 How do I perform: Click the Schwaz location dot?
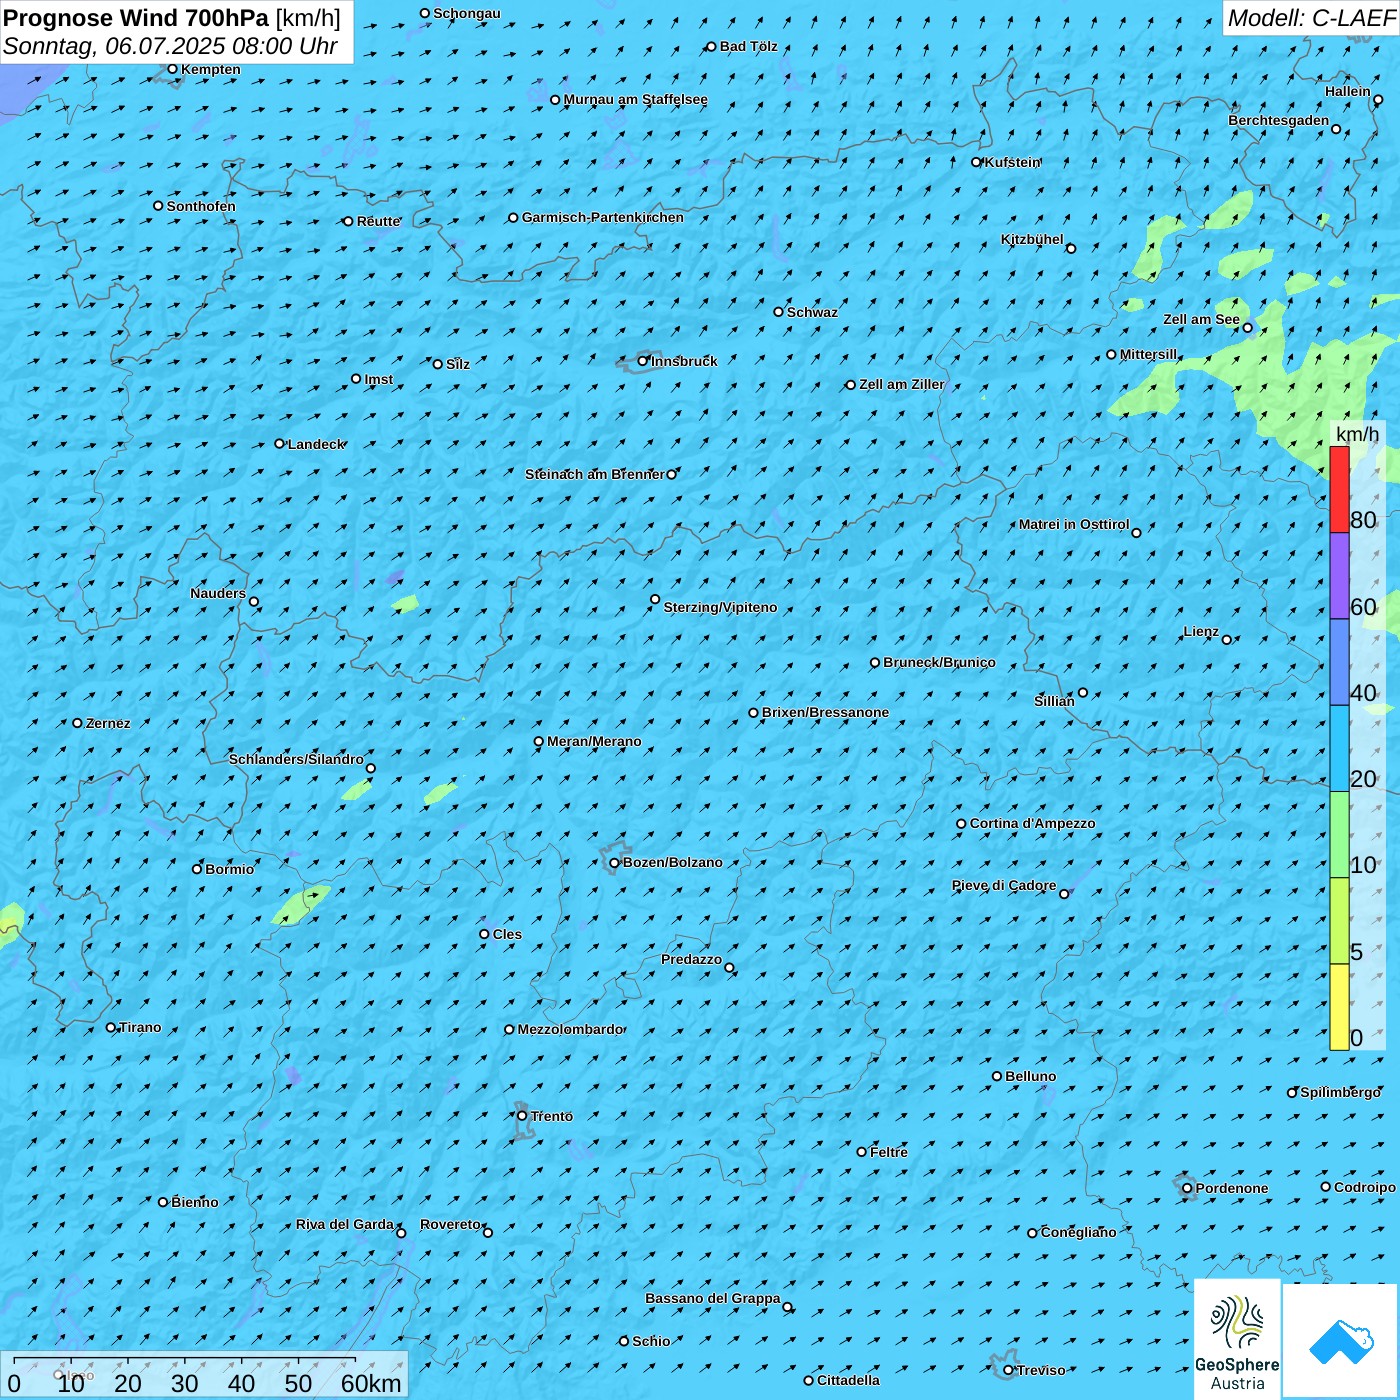tap(779, 312)
